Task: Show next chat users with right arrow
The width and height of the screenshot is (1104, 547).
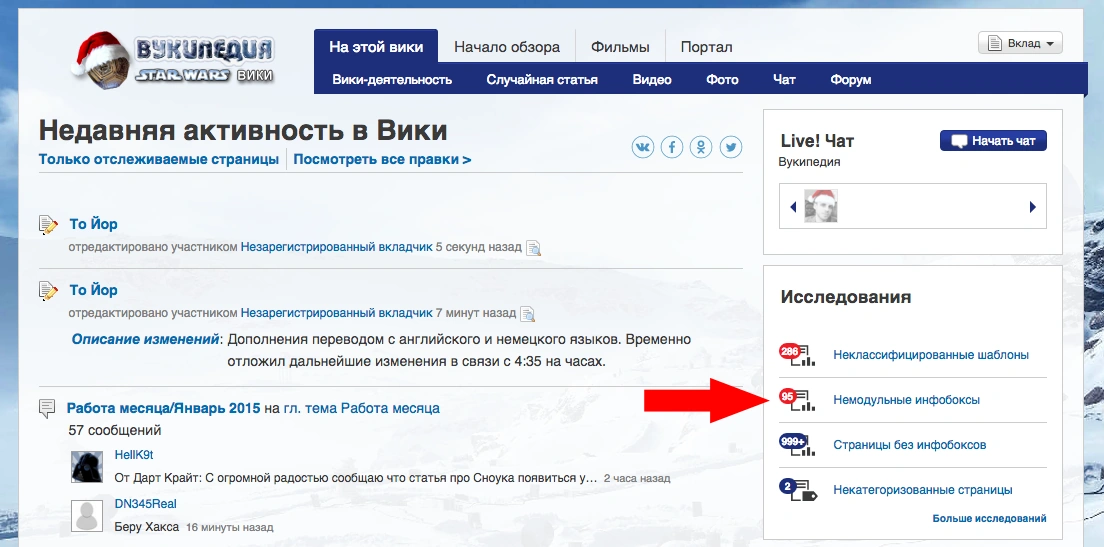Action: click(x=1033, y=207)
